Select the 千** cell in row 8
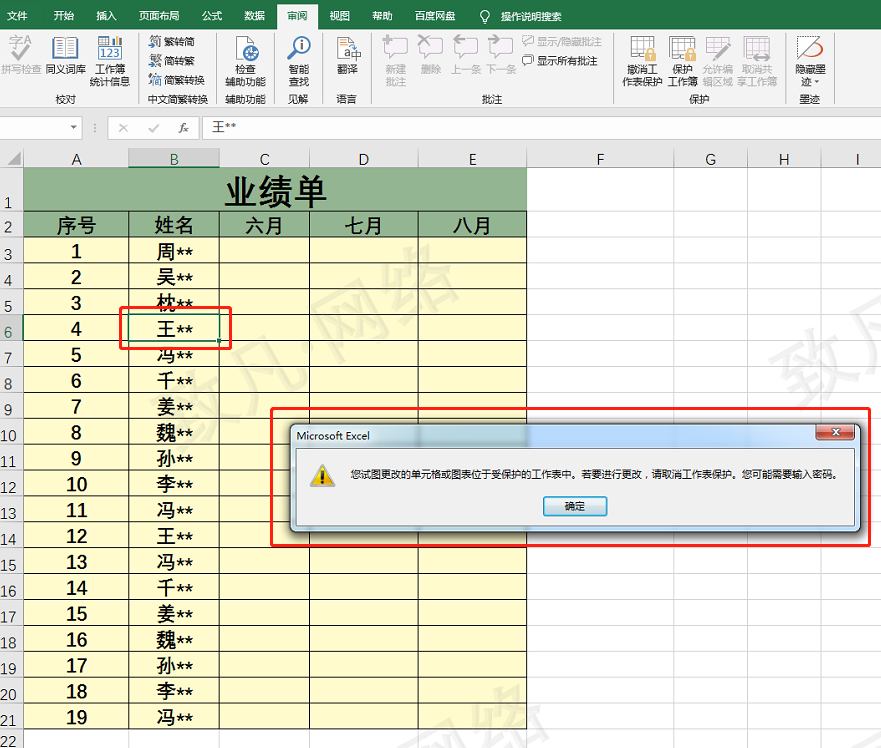 coord(174,380)
